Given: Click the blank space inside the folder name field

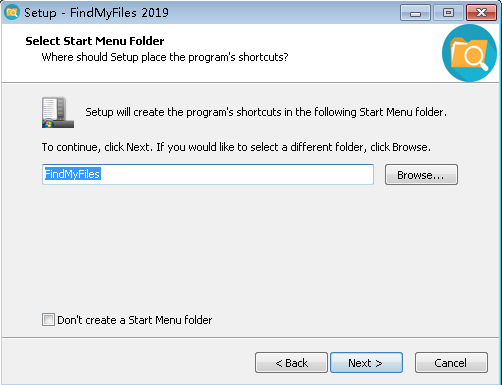Looking at the screenshot, I should pyautogui.click(x=237, y=174).
